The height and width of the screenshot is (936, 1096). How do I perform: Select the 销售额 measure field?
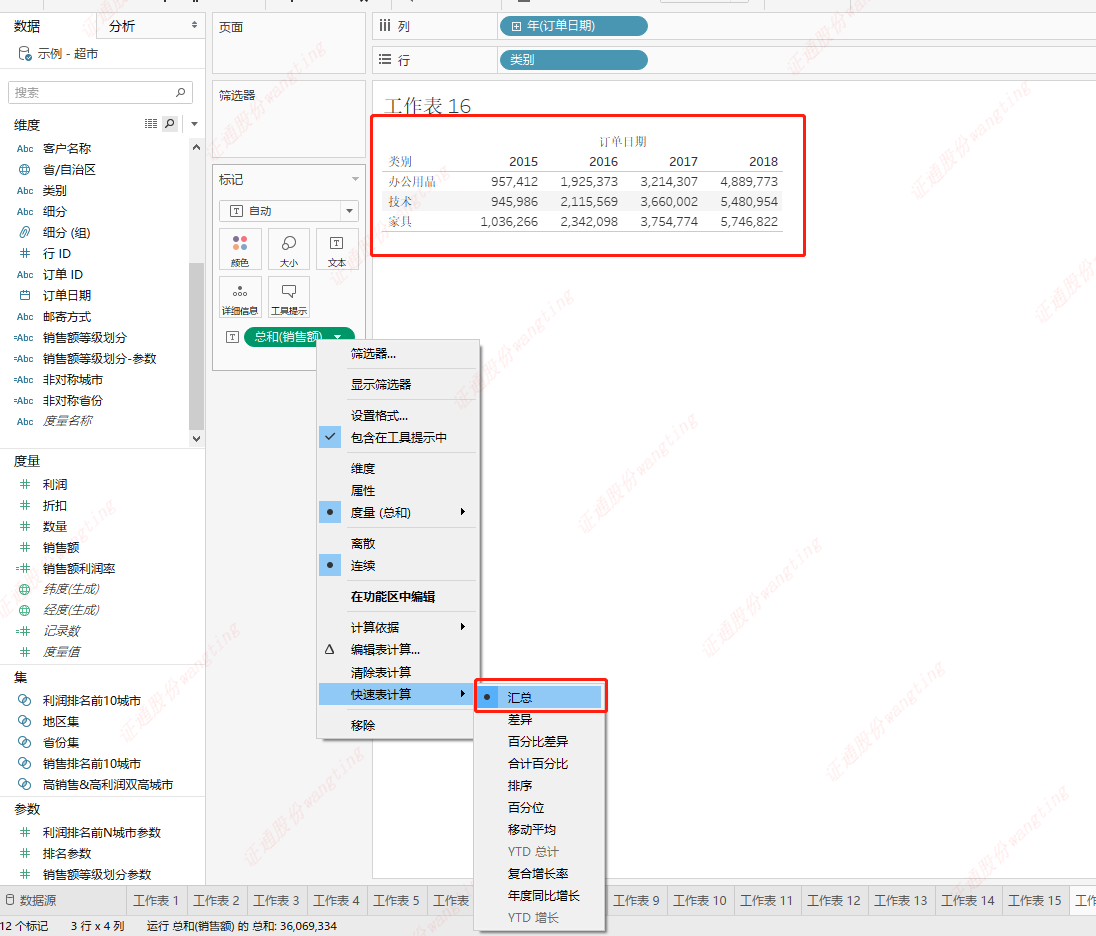pos(61,547)
